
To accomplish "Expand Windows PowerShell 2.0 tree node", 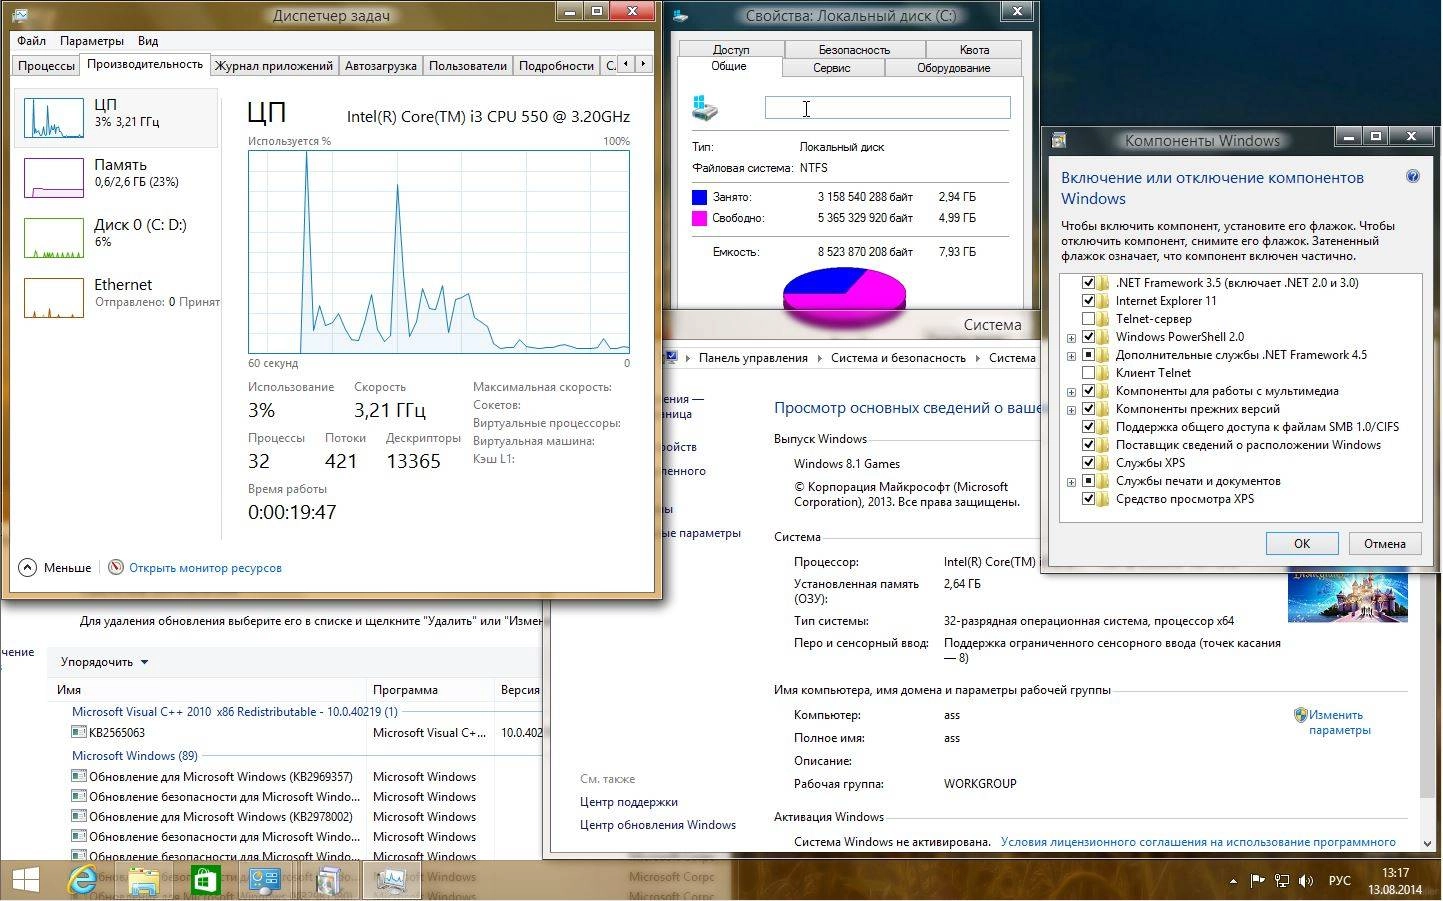I will tap(1071, 338).
